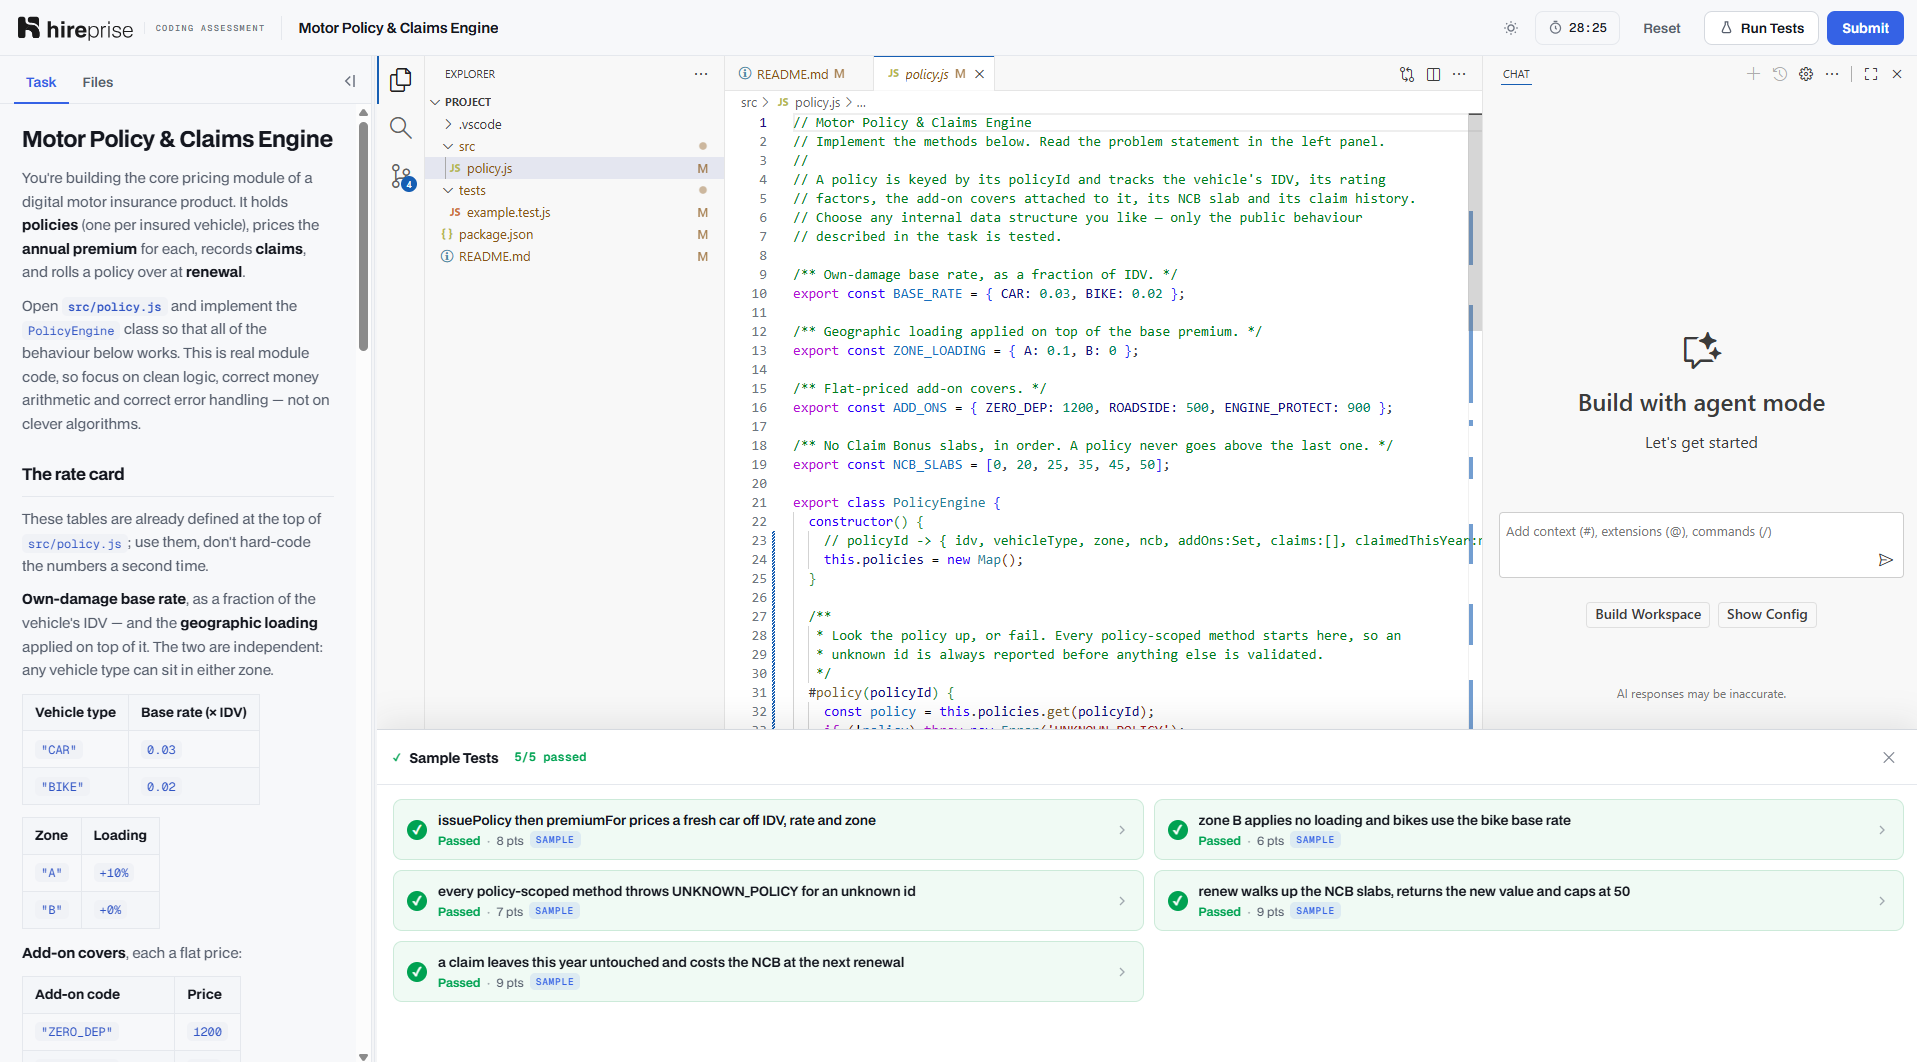Open editor more actions ellipsis
Image resolution: width=1917 pixels, height=1062 pixels.
[x=1459, y=74]
